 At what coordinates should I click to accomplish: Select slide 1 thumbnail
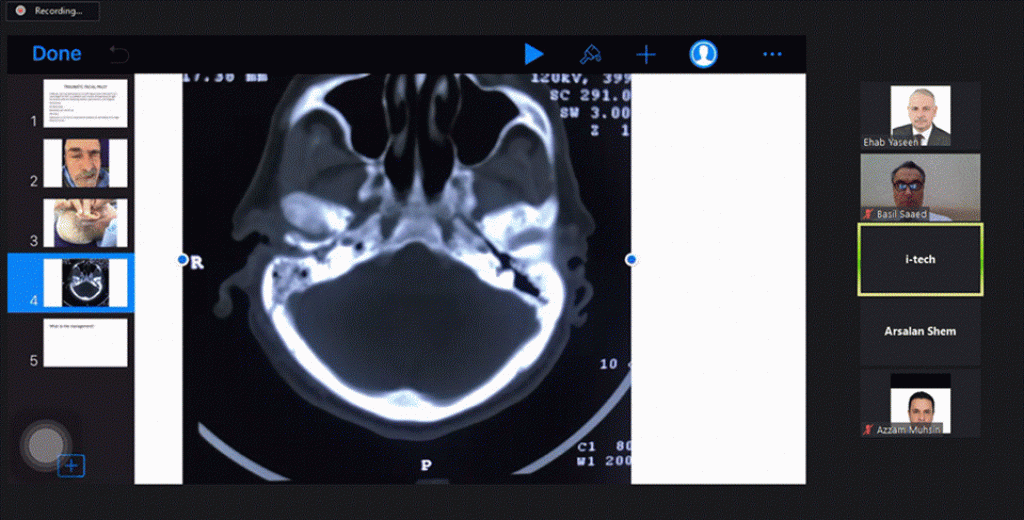coord(85,103)
